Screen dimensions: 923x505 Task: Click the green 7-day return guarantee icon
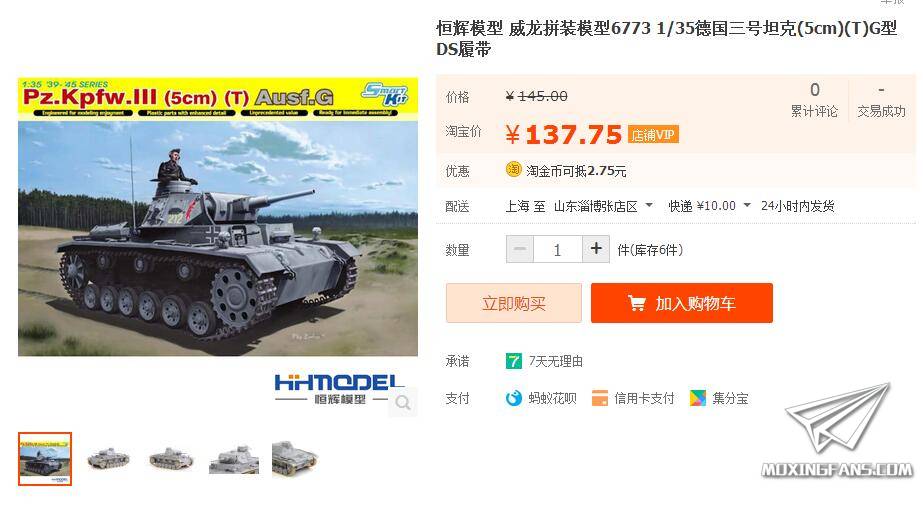click(x=513, y=361)
